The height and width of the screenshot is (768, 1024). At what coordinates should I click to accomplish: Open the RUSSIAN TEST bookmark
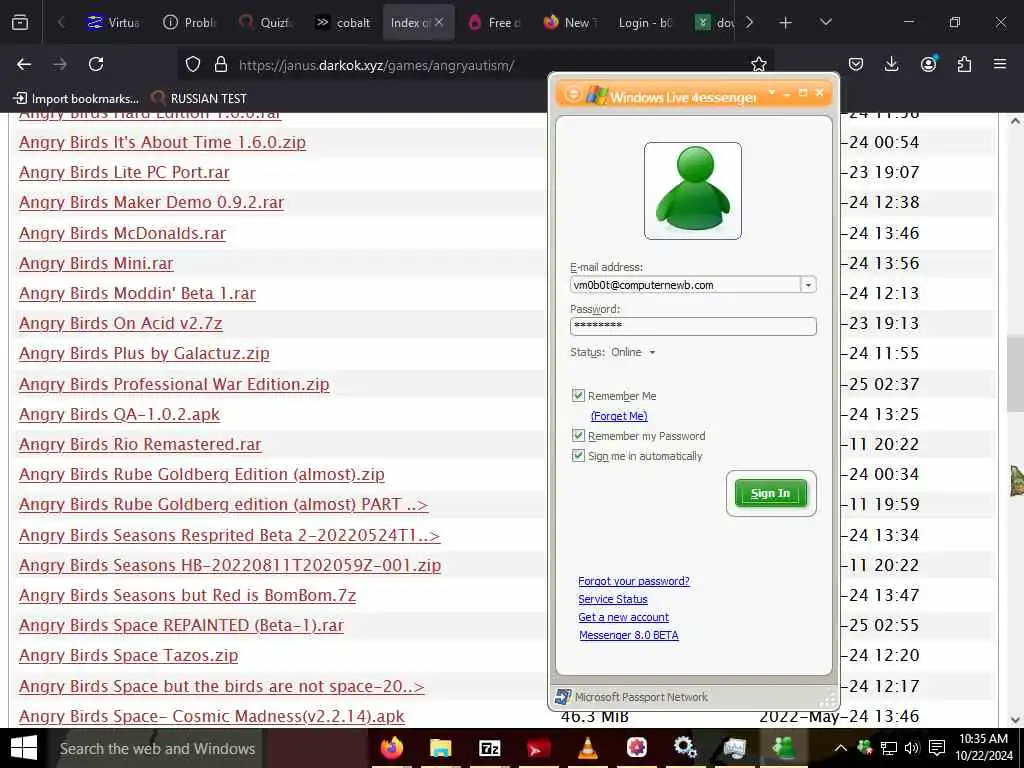(x=199, y=99)
